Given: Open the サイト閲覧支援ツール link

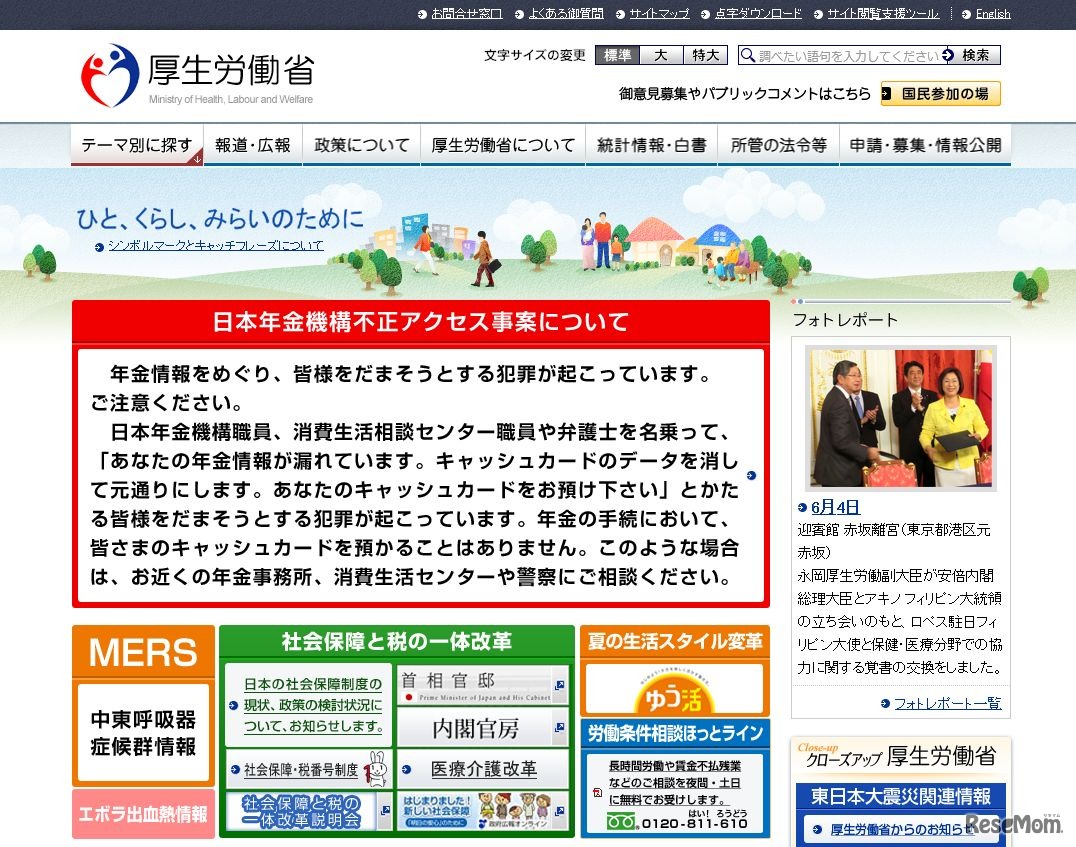Looking at the screenshot, I should pyautogui.click(x=883, y=13).
